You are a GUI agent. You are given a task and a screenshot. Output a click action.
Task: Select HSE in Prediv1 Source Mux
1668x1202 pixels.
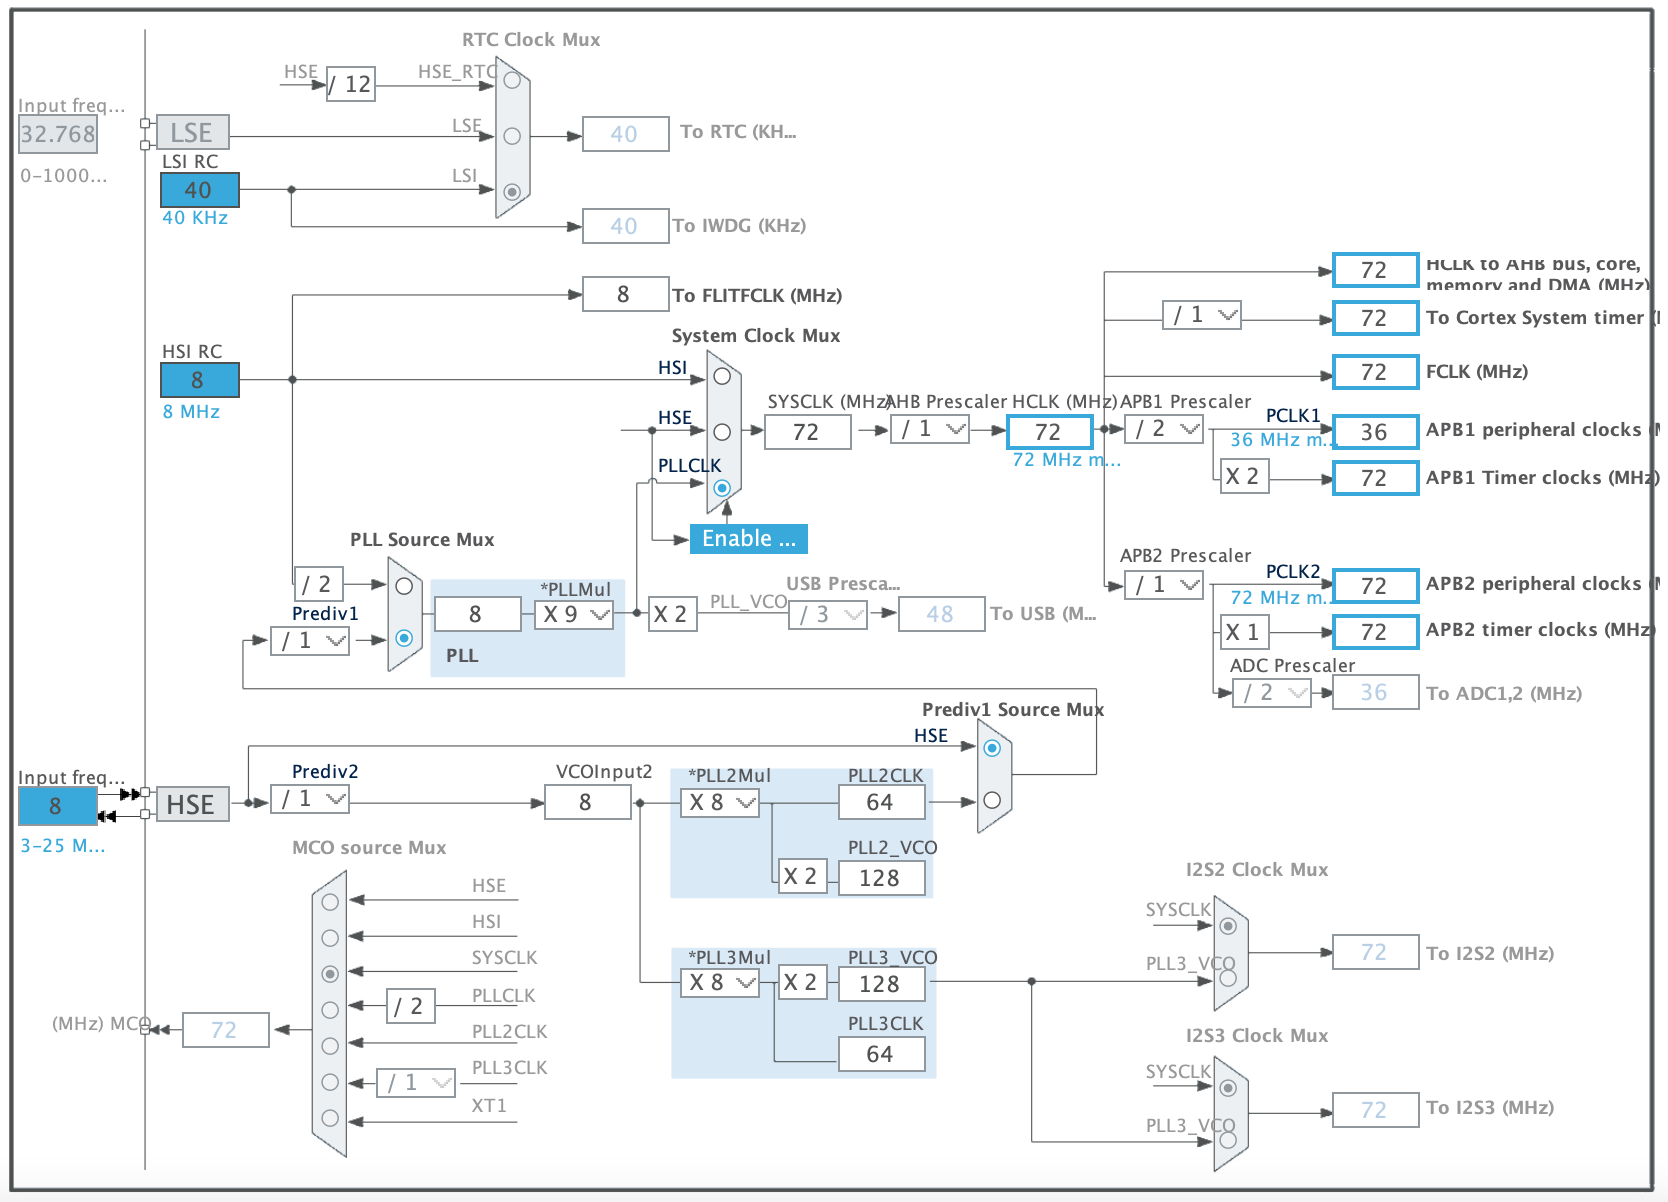pos(992,748)
